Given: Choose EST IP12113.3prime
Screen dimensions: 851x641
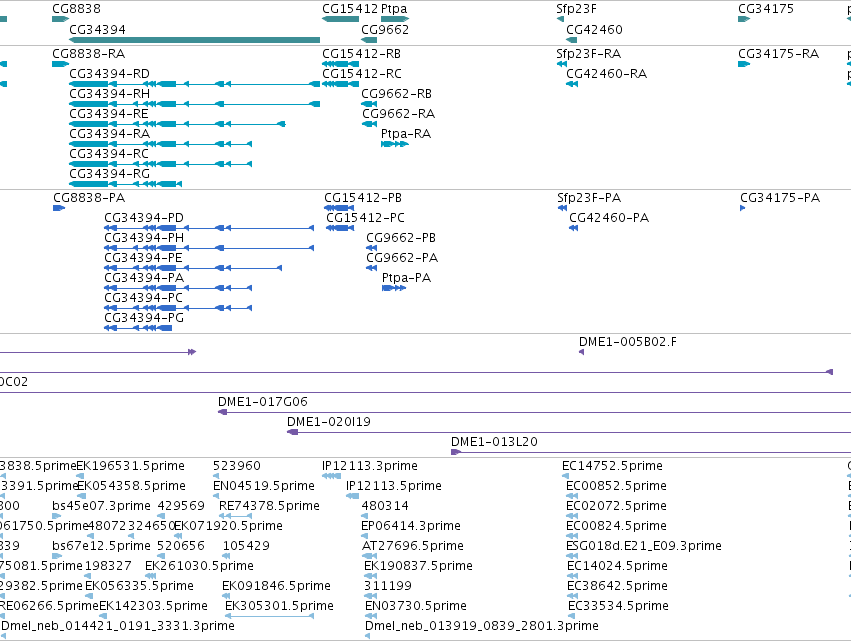Looking at the screenshot, I should click(x=370, y=466).
